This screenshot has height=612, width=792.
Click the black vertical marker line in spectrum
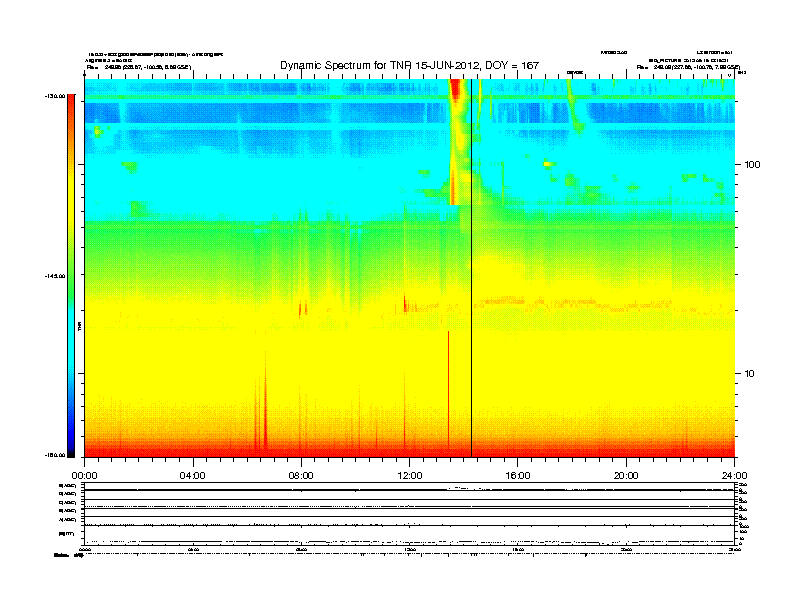click(471, 268)
